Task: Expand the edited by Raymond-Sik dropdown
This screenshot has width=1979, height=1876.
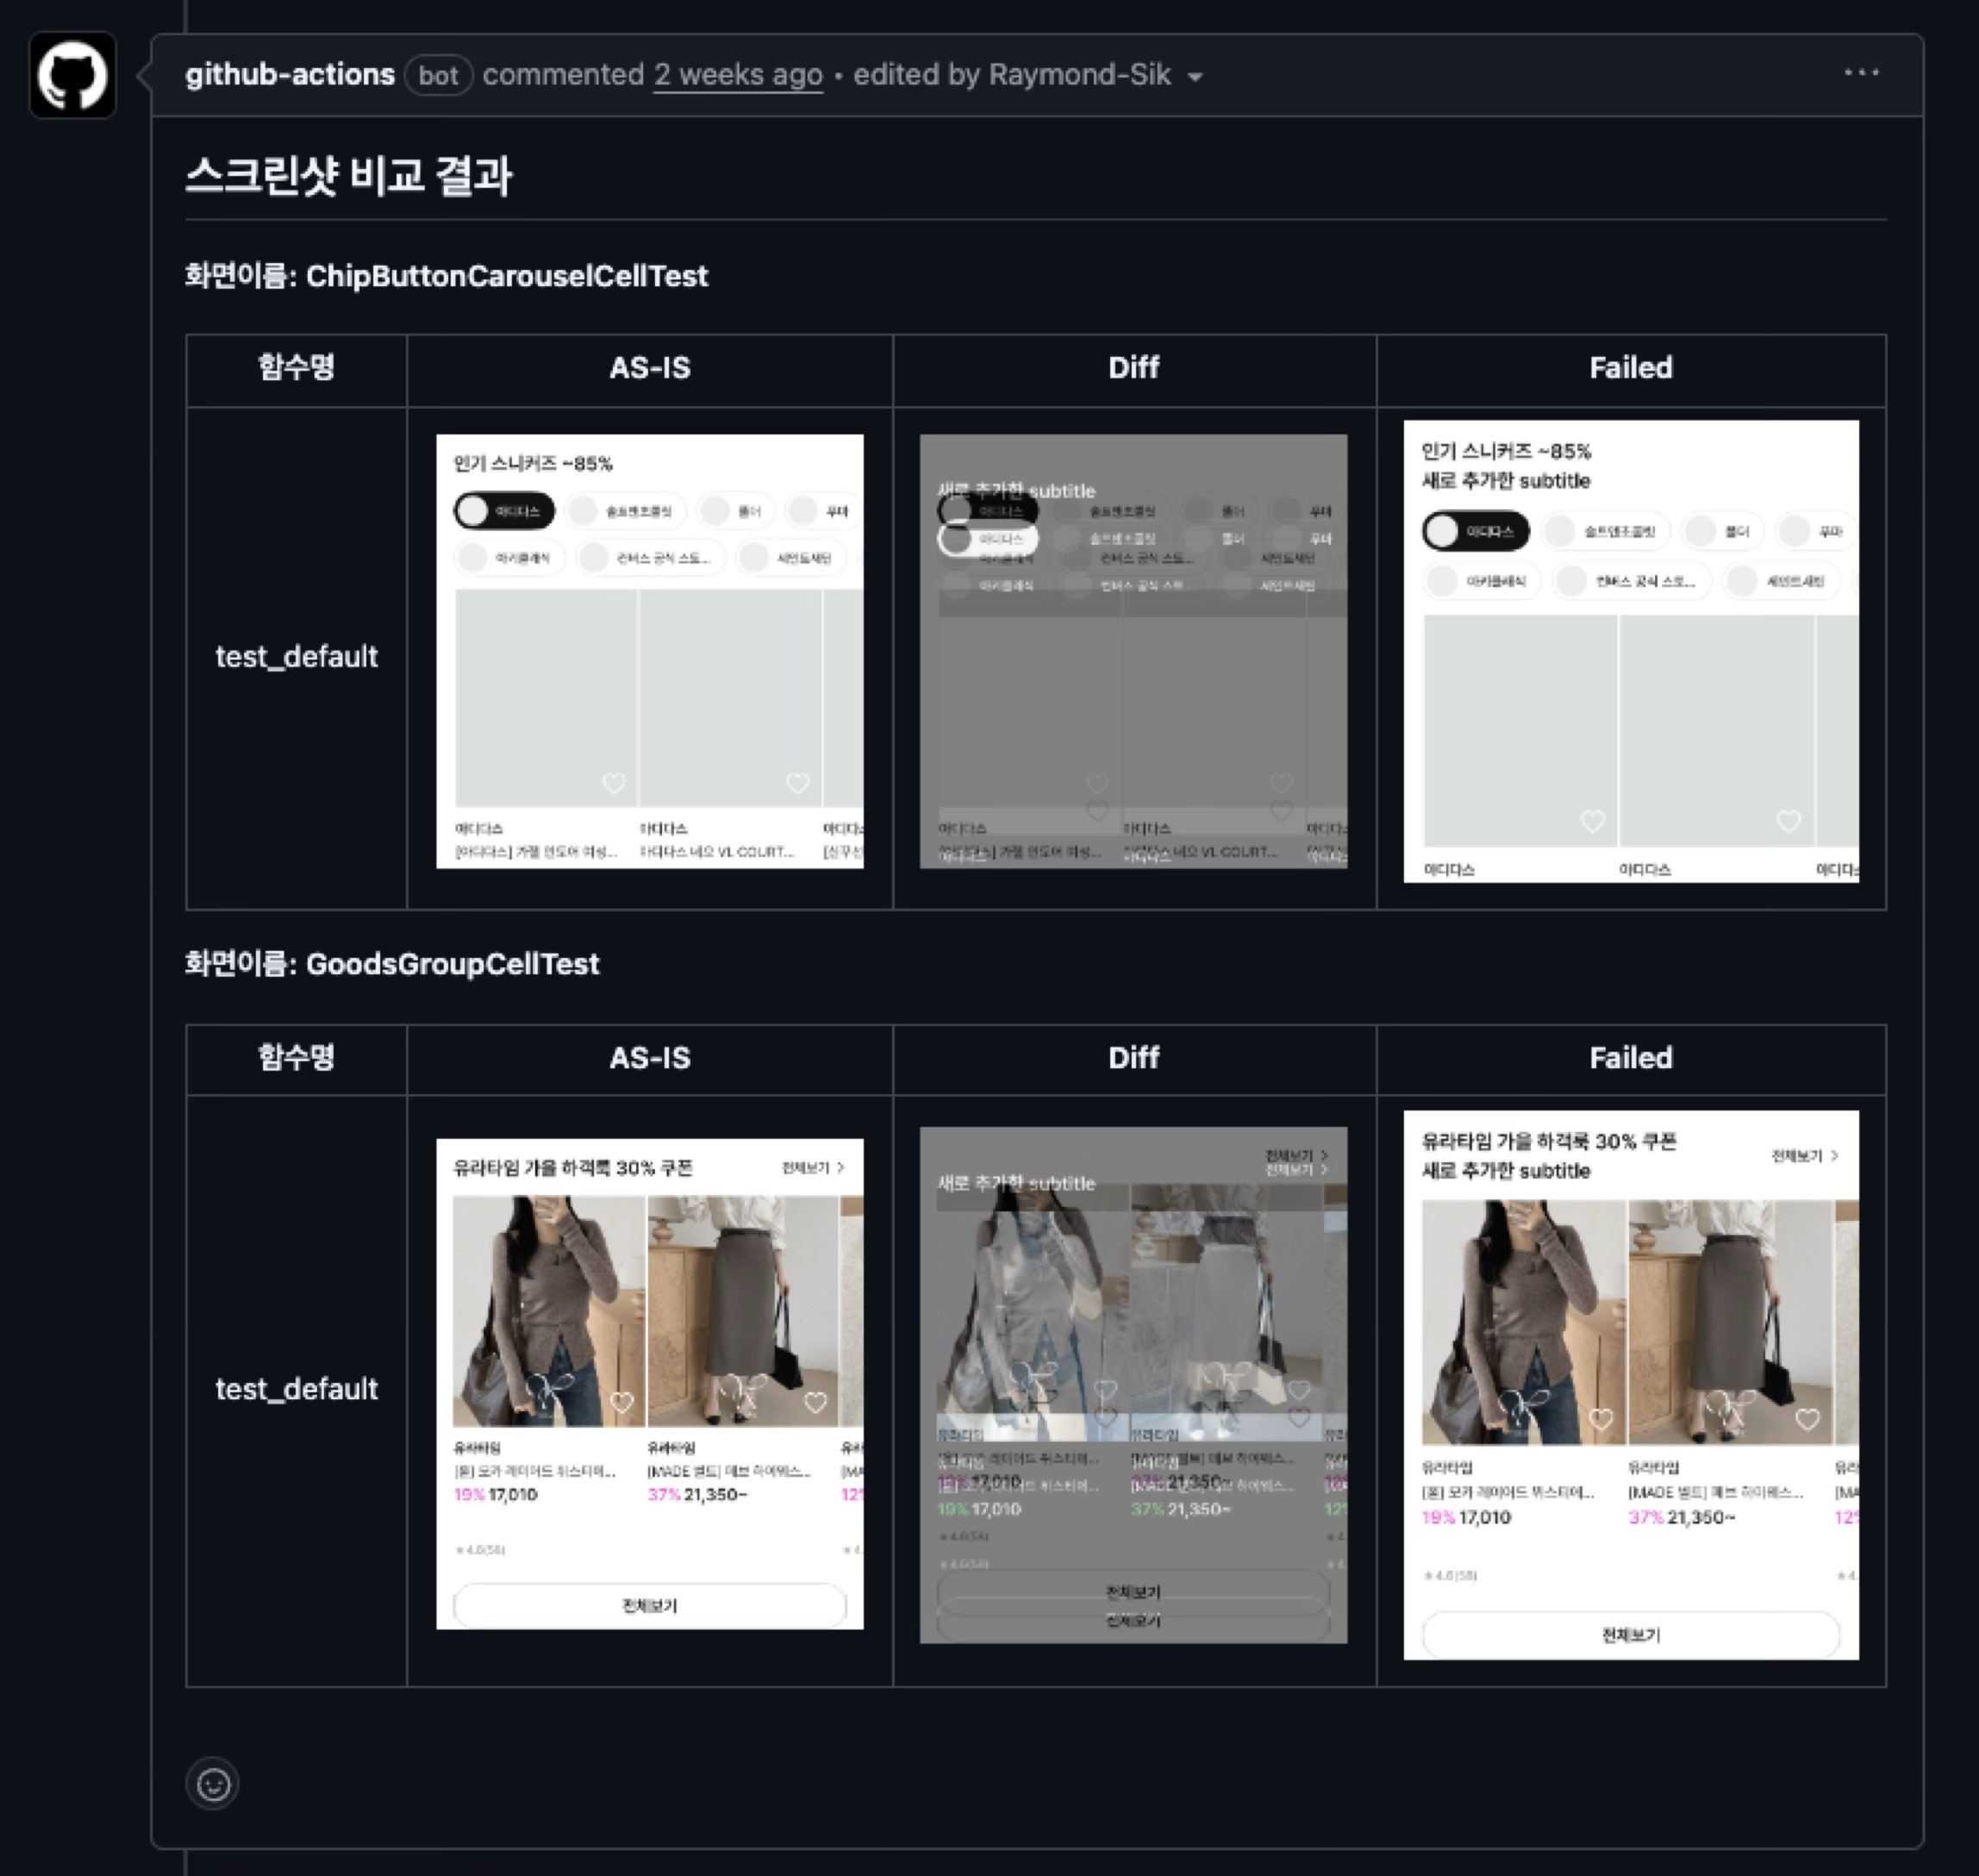Action: [1195, 77]
